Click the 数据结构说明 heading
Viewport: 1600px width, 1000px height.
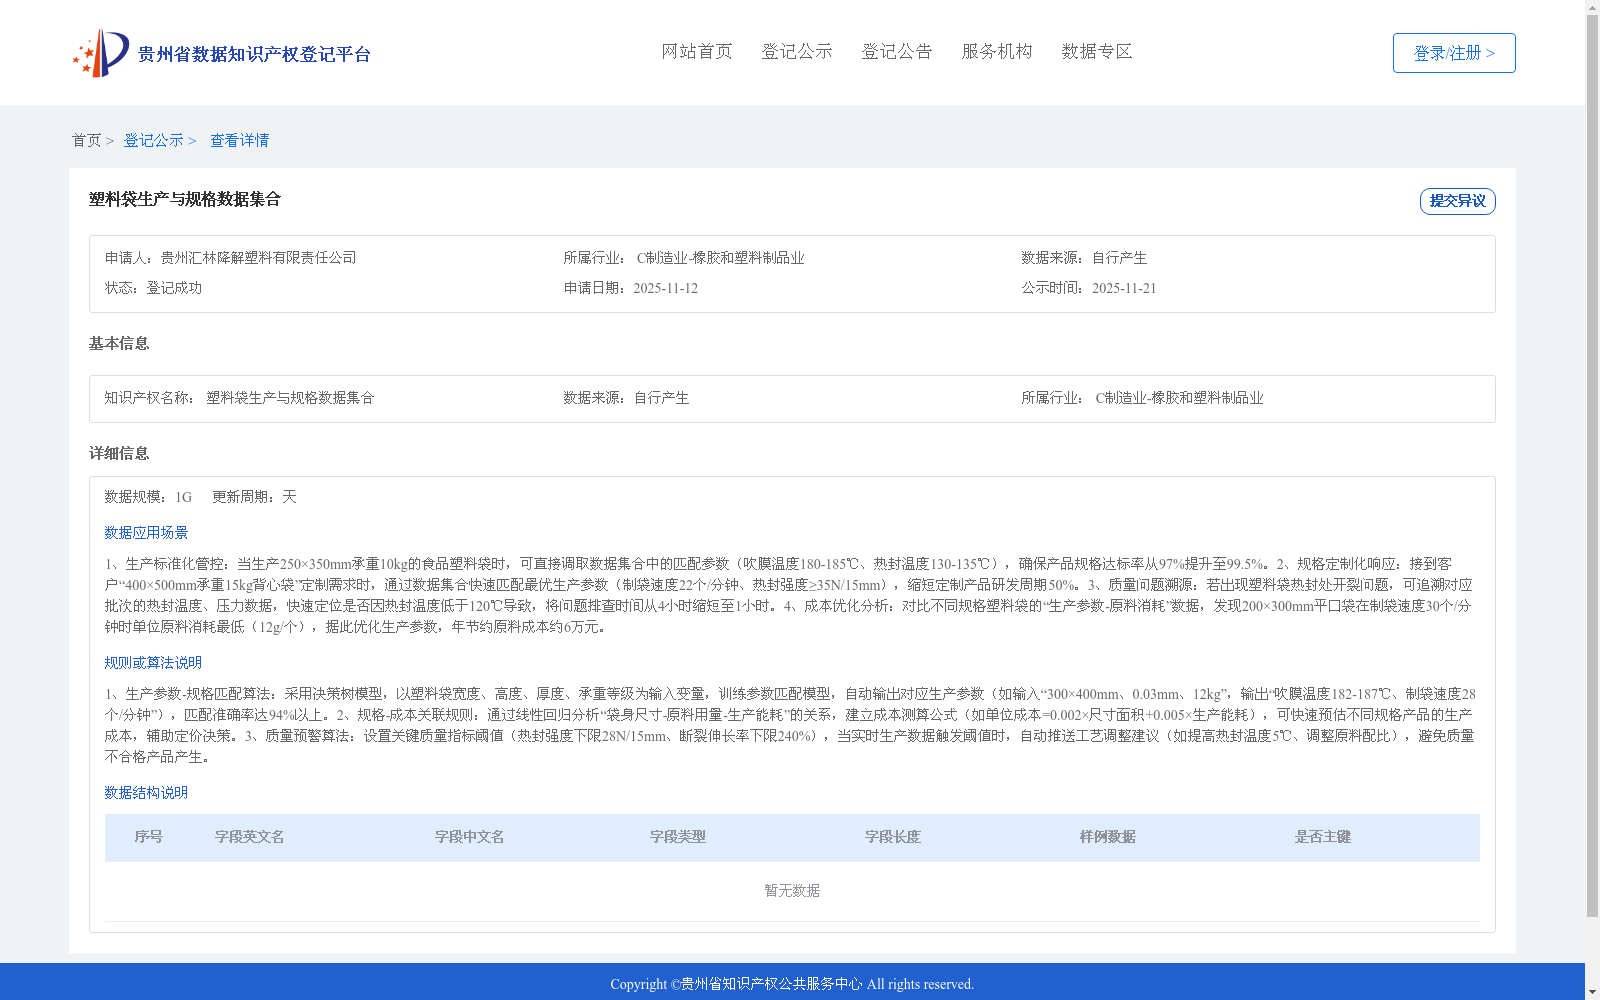(x=146, y=793)
